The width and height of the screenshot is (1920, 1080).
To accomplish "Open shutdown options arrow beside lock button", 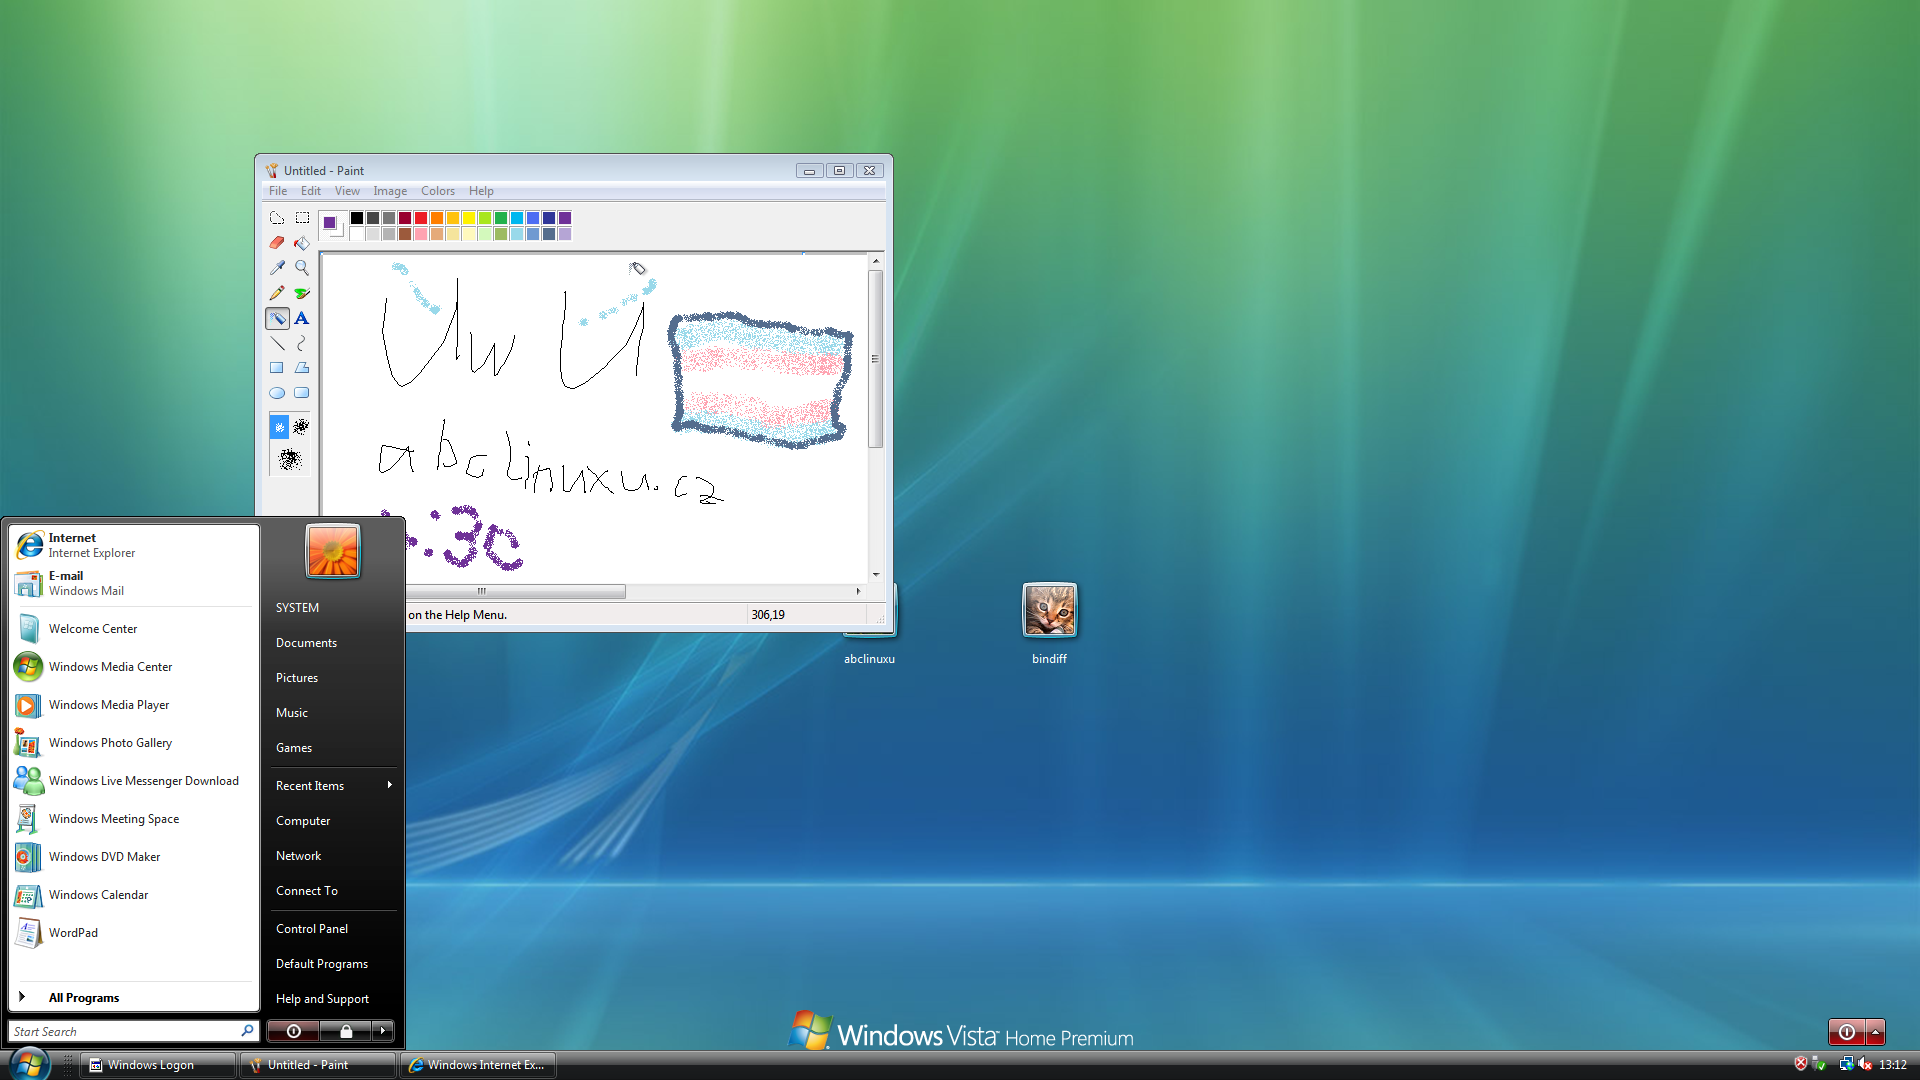I will click(383, 1031).
